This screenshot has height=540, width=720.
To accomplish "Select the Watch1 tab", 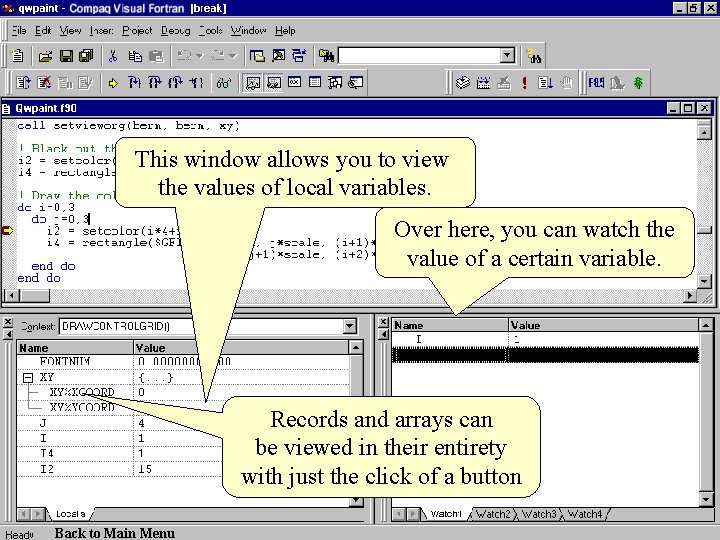I will pos(446,514).
